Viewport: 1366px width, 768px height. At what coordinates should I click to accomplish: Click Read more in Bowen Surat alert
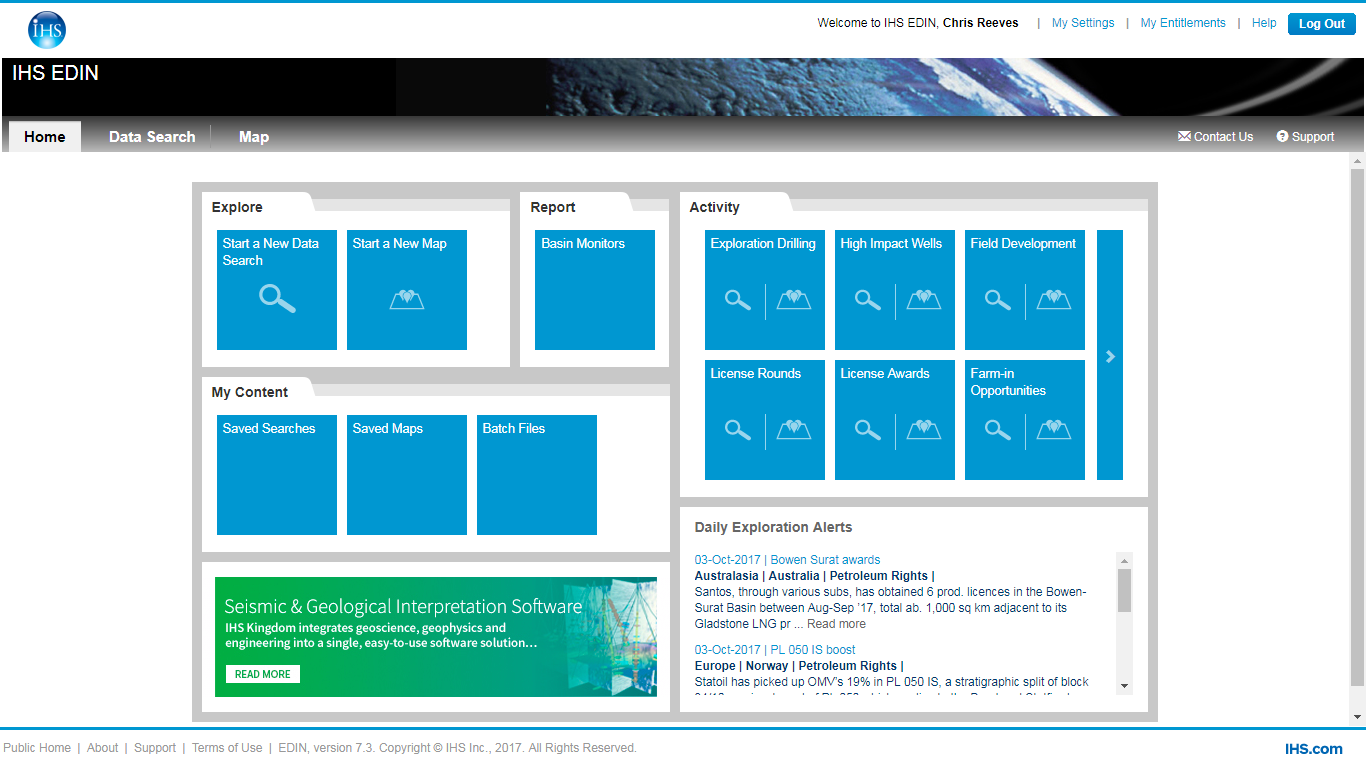836,624
